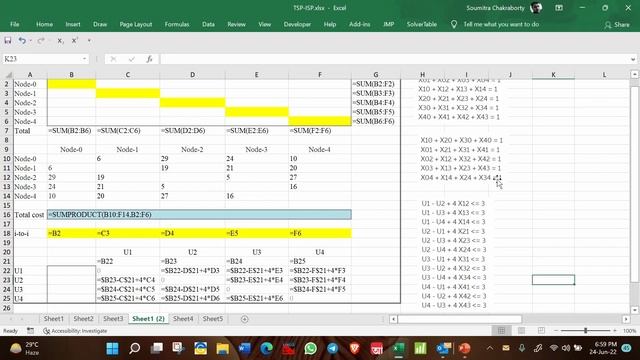
Task: Switch to Page Layout view icon
Action: [x=521, y=331]
